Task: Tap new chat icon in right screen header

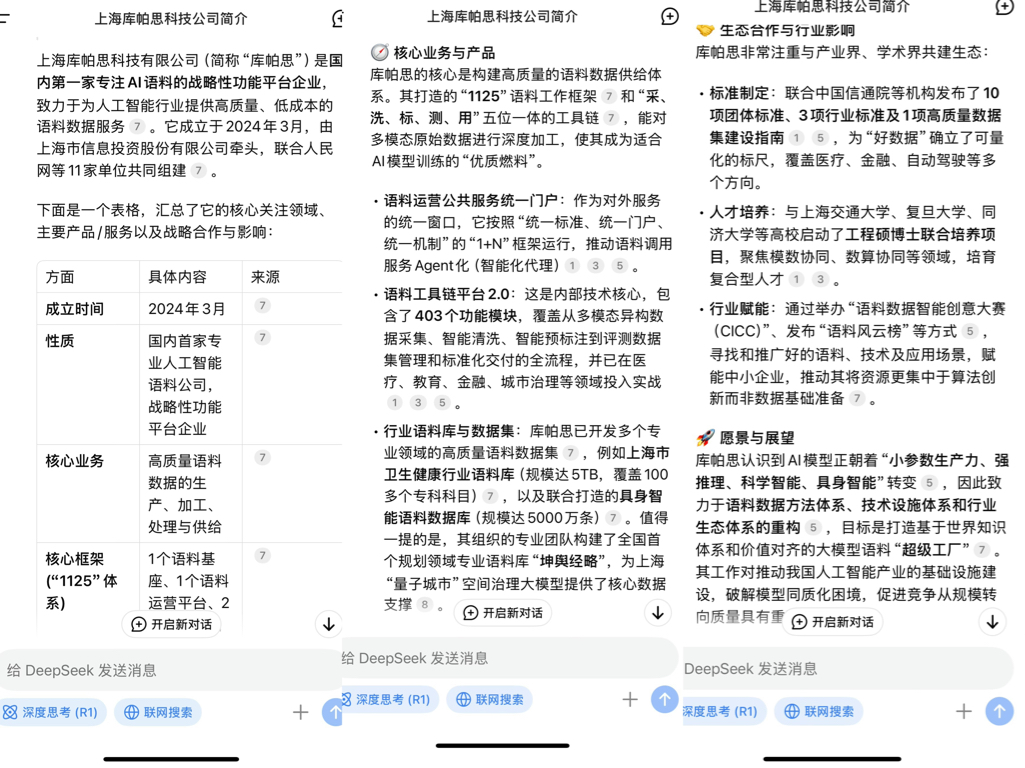Action: pyautogui.click(x=1004, y=7)
